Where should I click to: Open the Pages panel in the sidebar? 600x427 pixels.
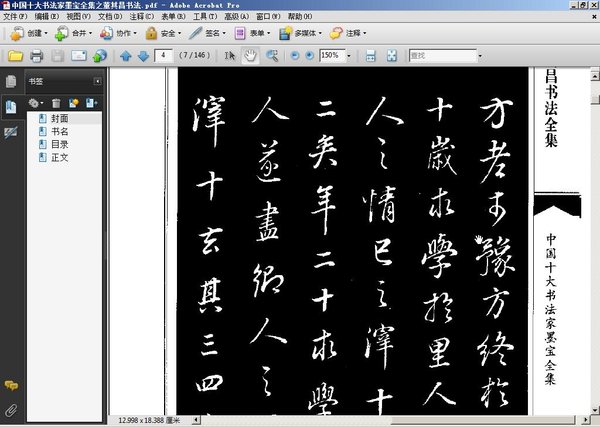pos(11,81)
